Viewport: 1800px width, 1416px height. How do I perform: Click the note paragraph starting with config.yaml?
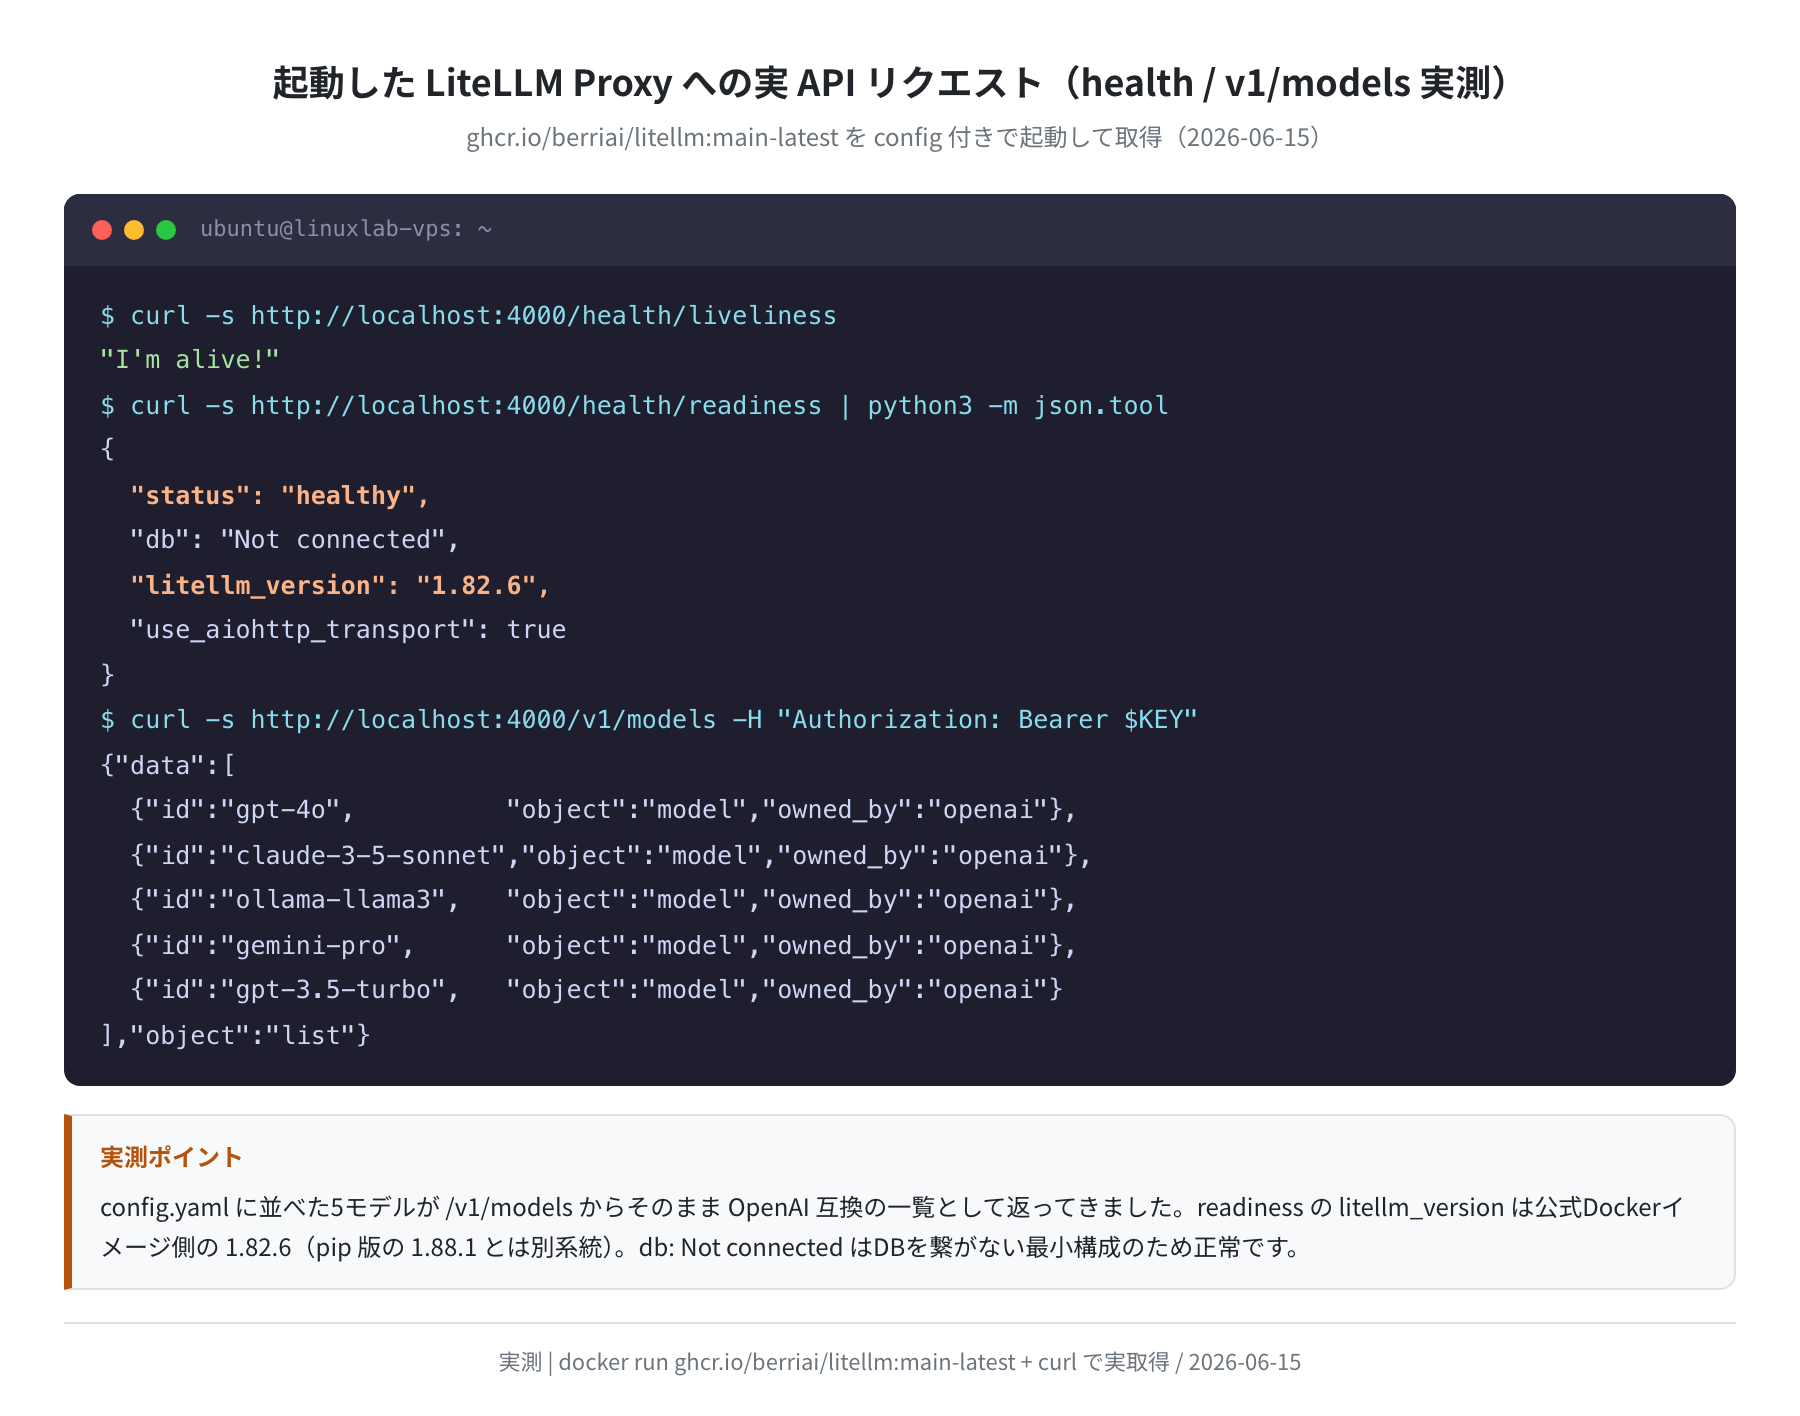892,1227
